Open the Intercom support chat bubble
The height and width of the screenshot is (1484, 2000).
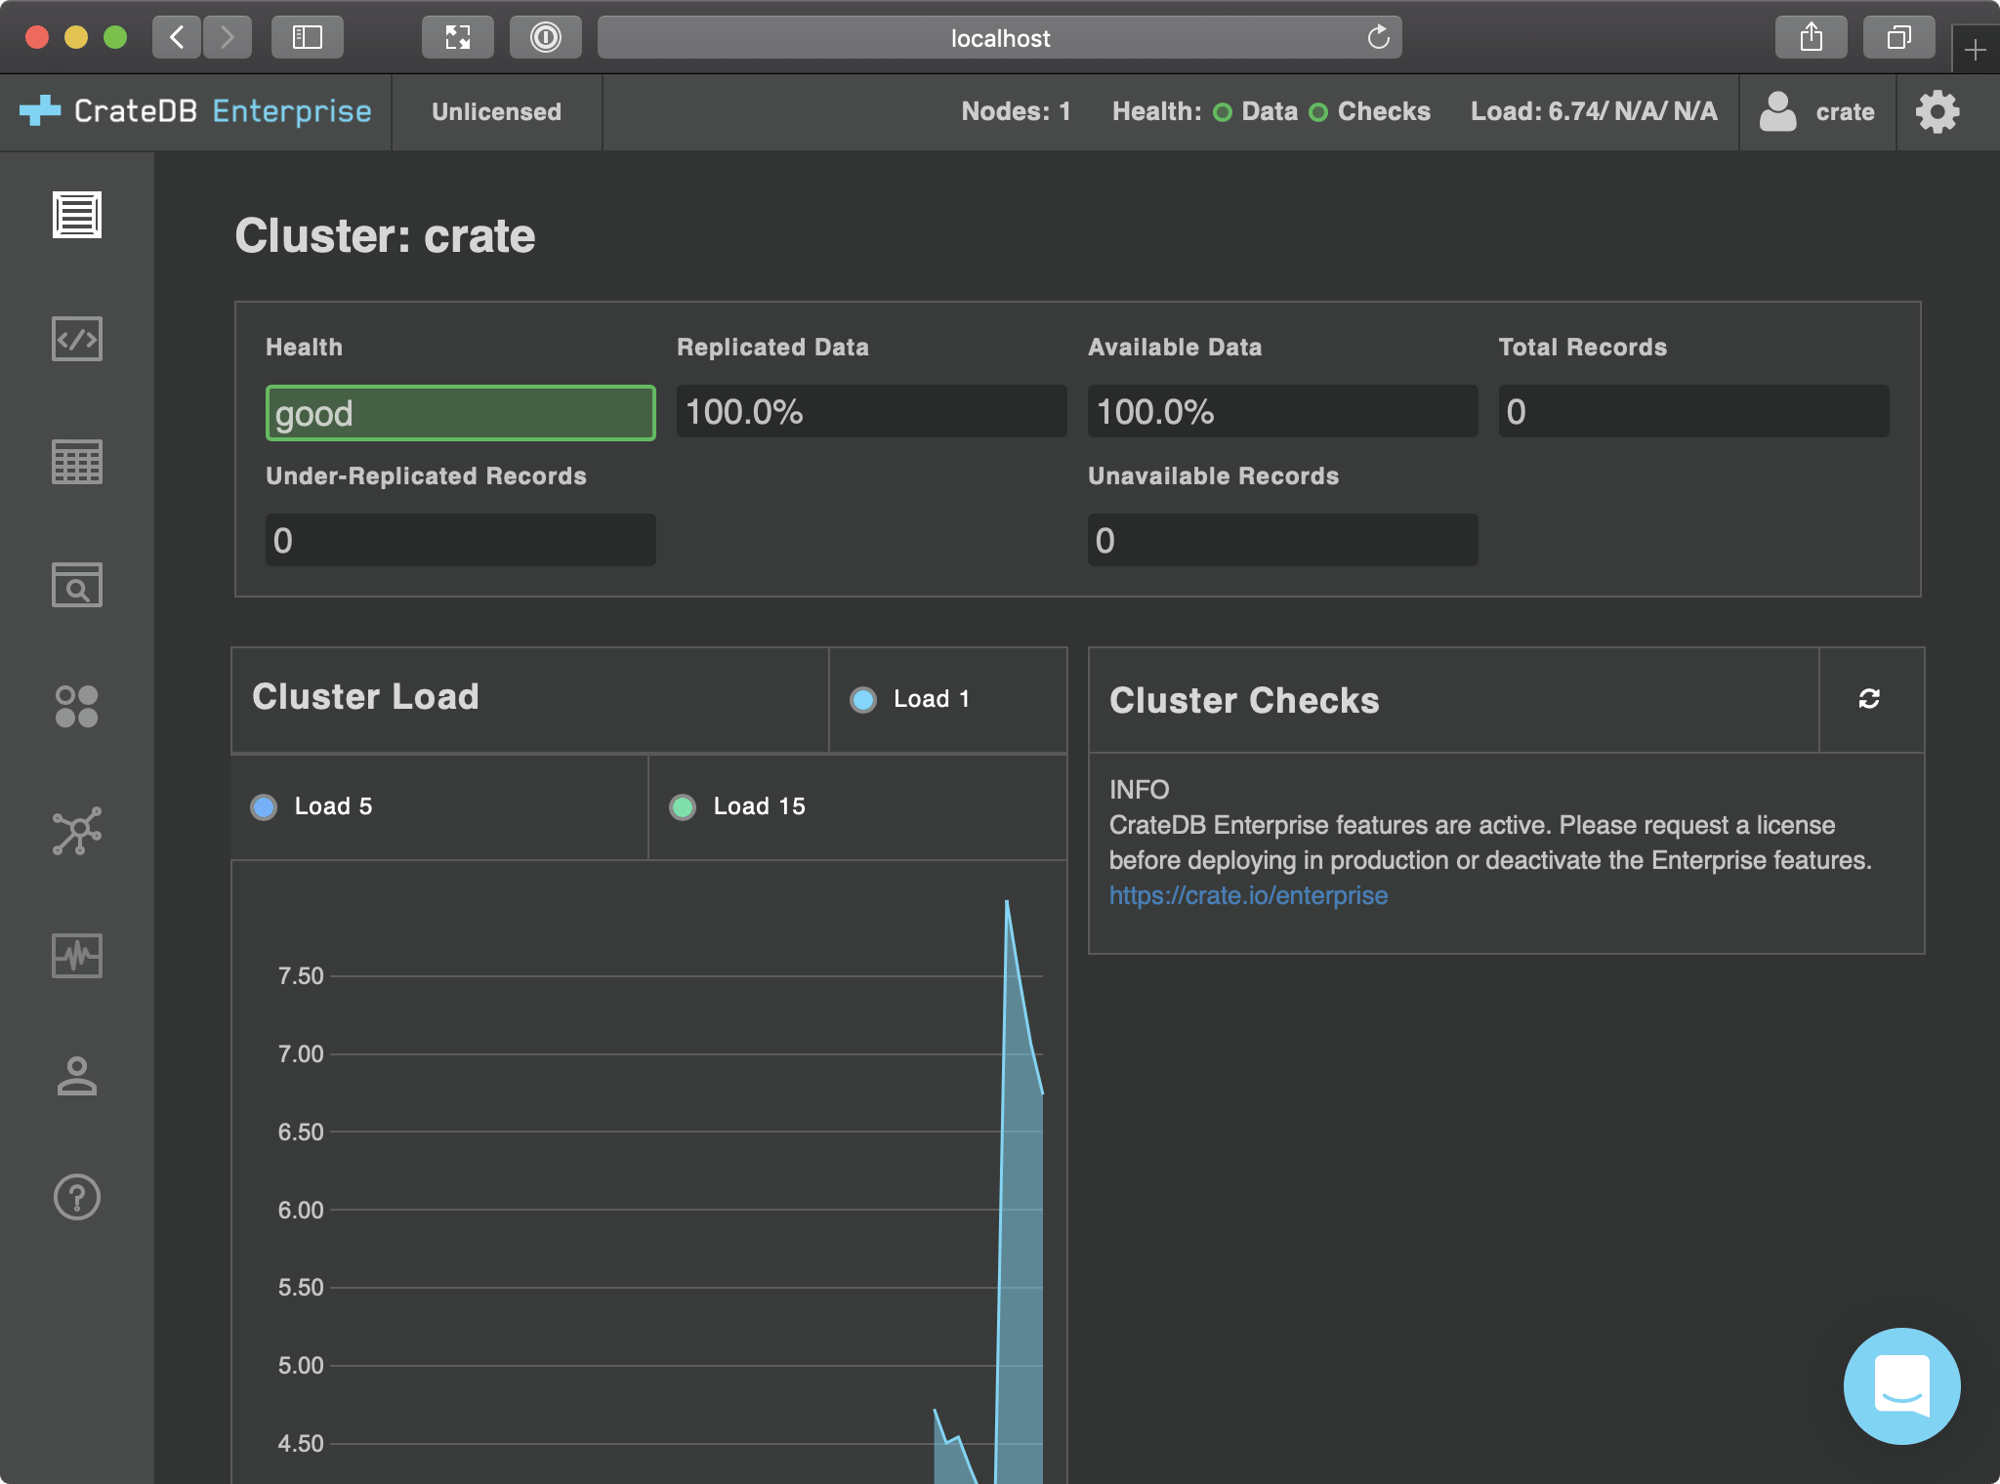click(1901, 1385)
